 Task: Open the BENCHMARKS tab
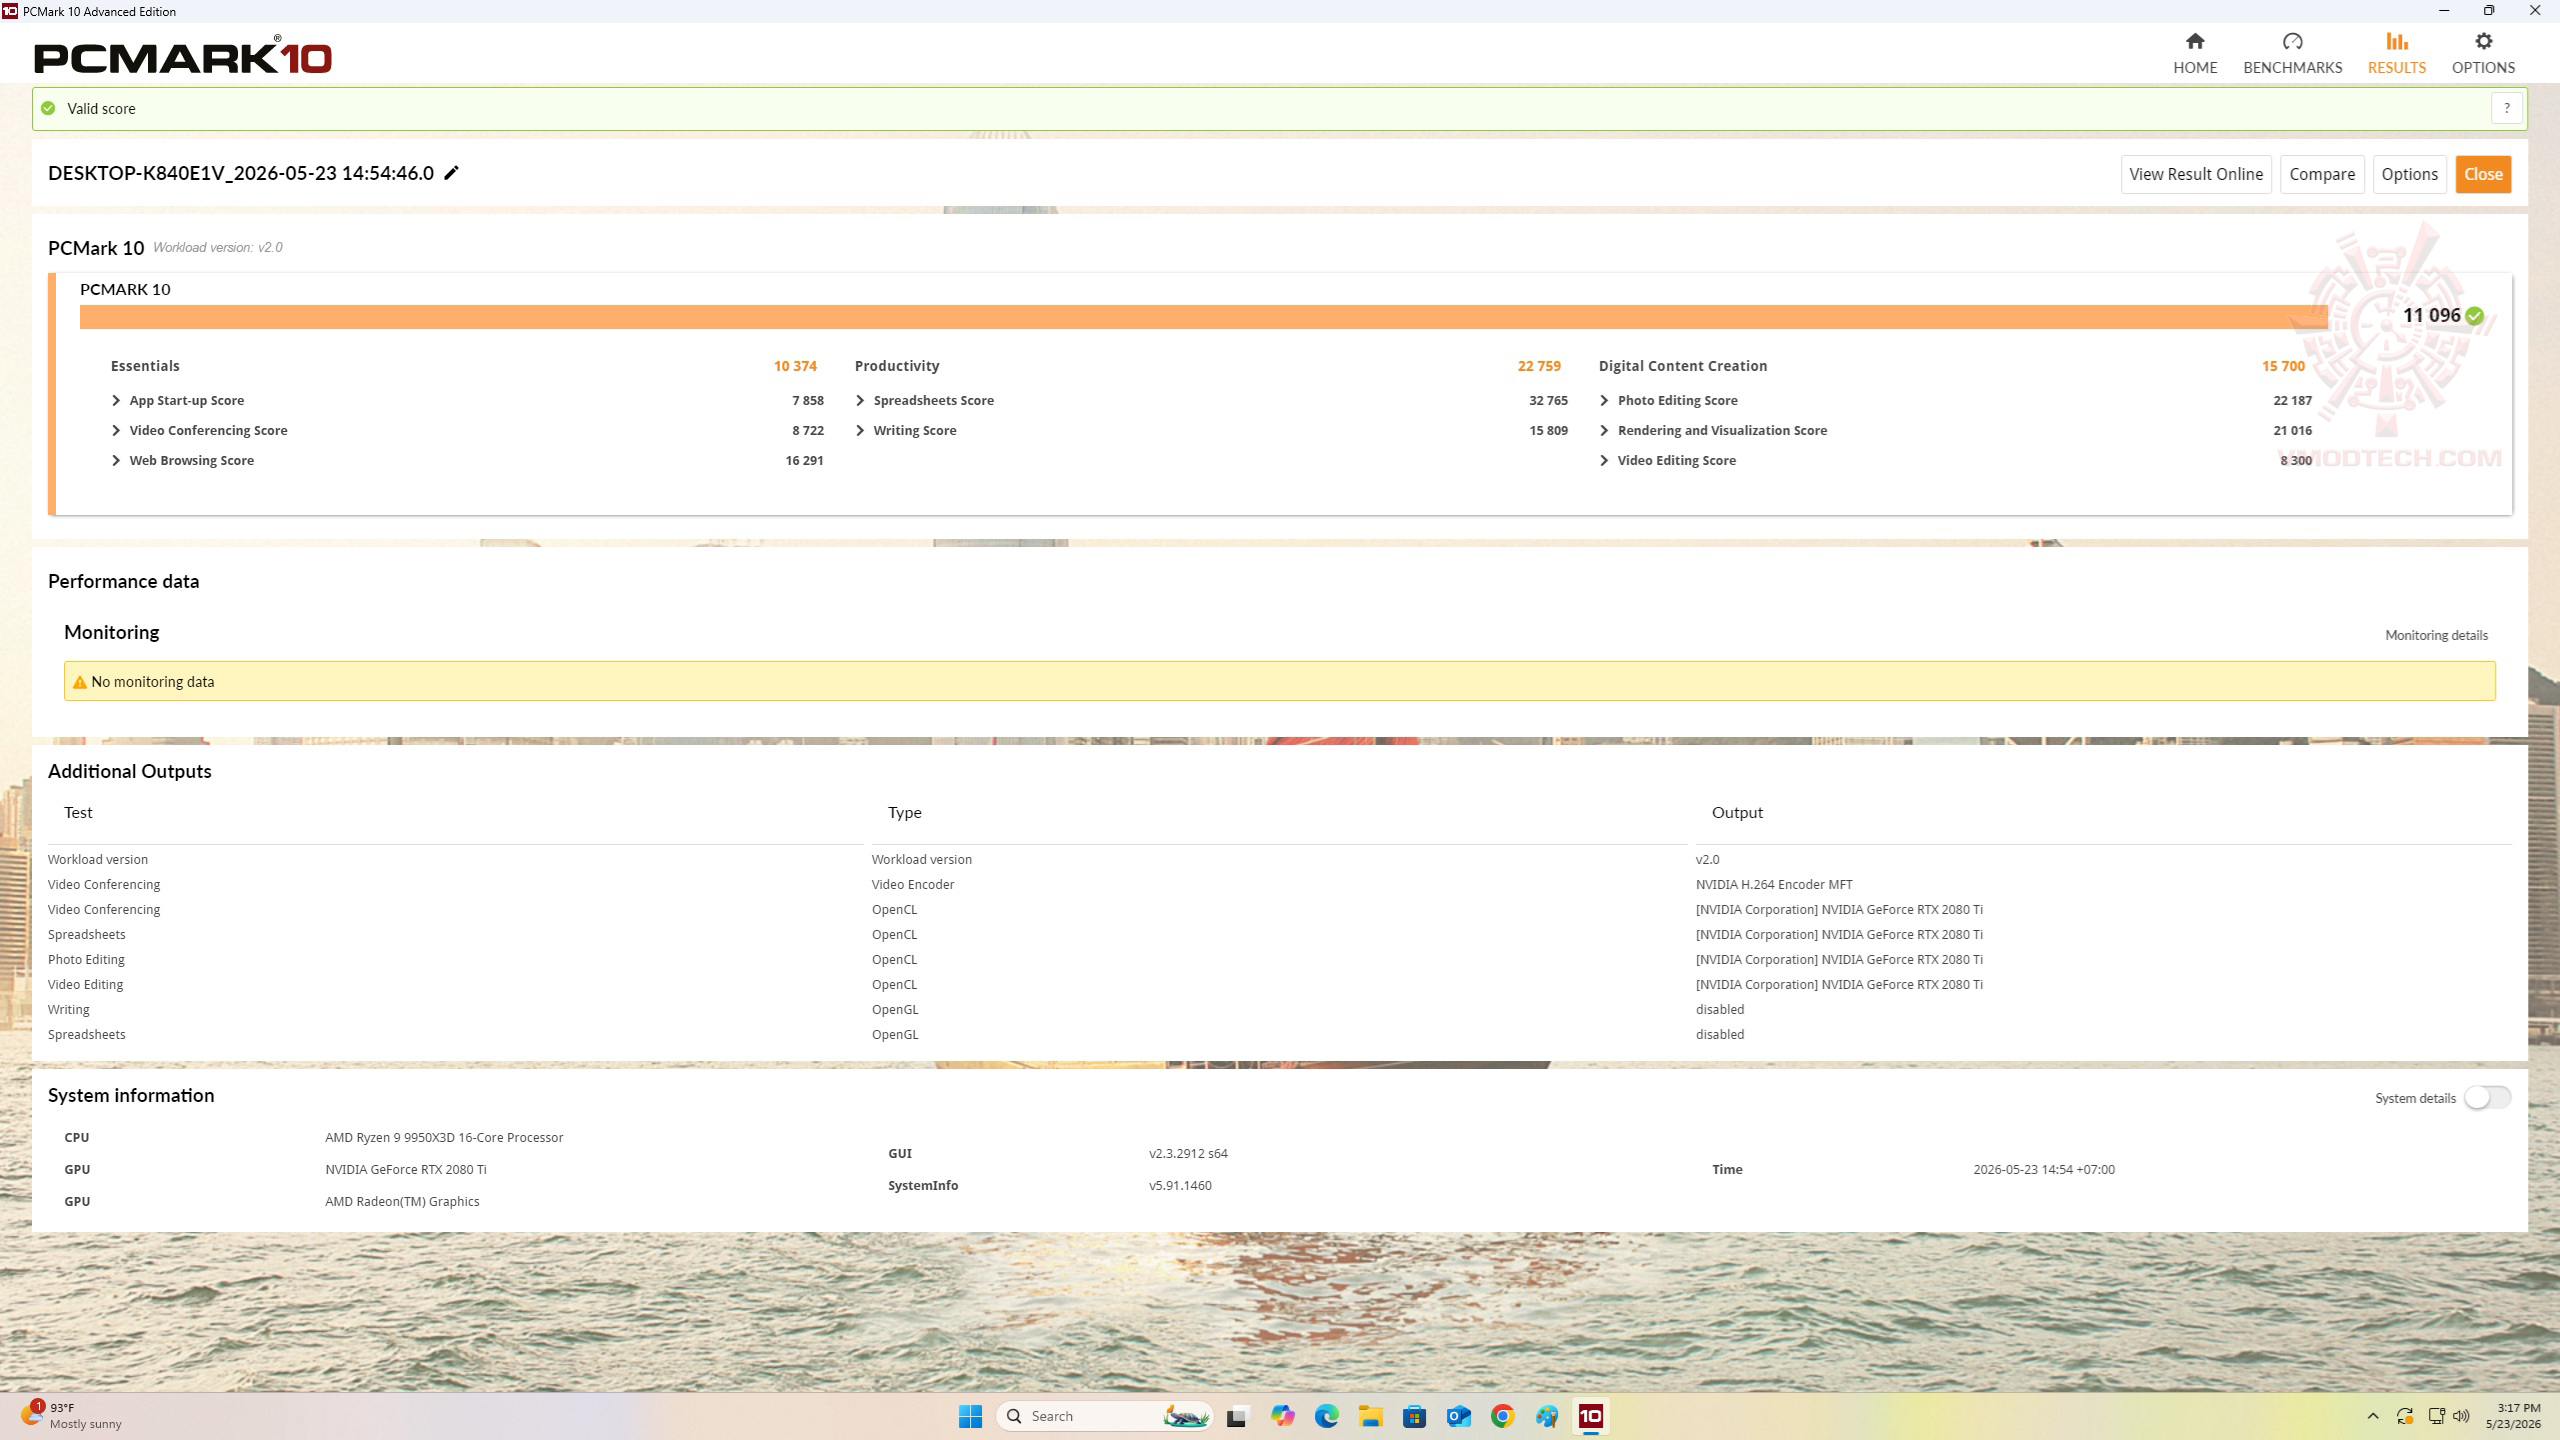2292,53
